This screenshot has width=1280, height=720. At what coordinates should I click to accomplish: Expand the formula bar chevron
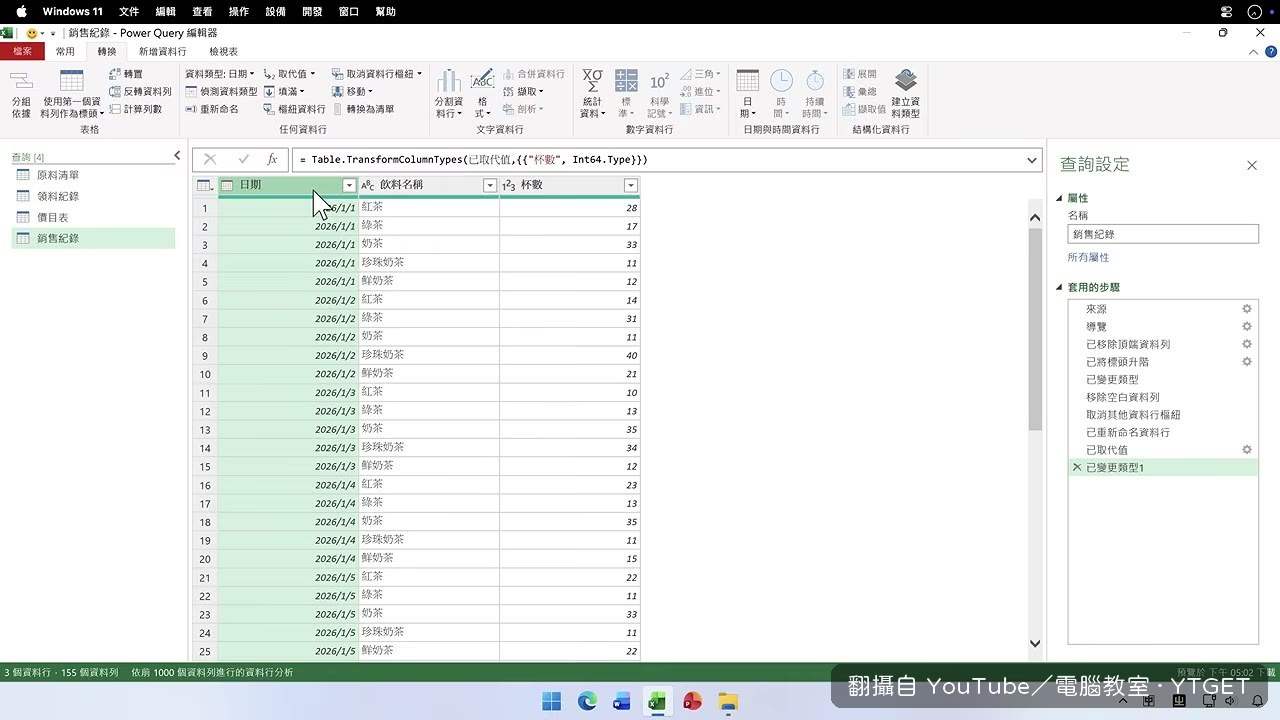point(1033,160)
